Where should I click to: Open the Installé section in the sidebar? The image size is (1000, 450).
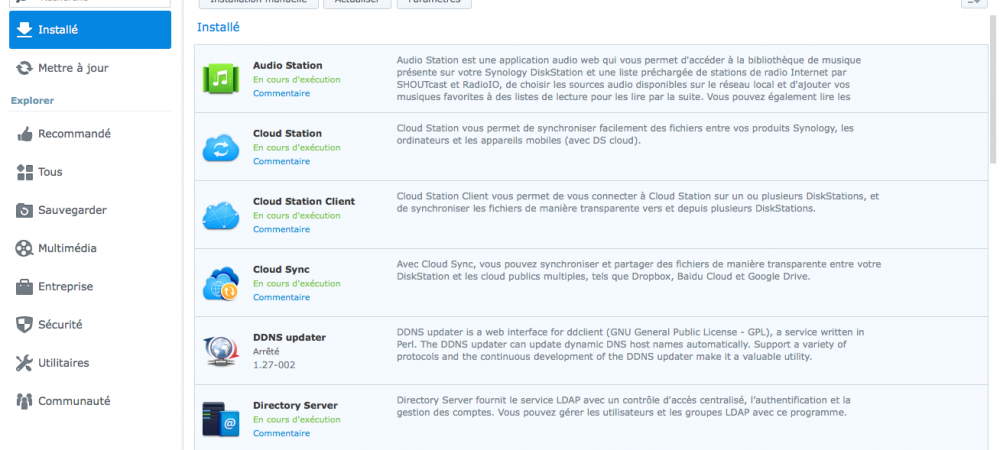(x=90, y=30)
